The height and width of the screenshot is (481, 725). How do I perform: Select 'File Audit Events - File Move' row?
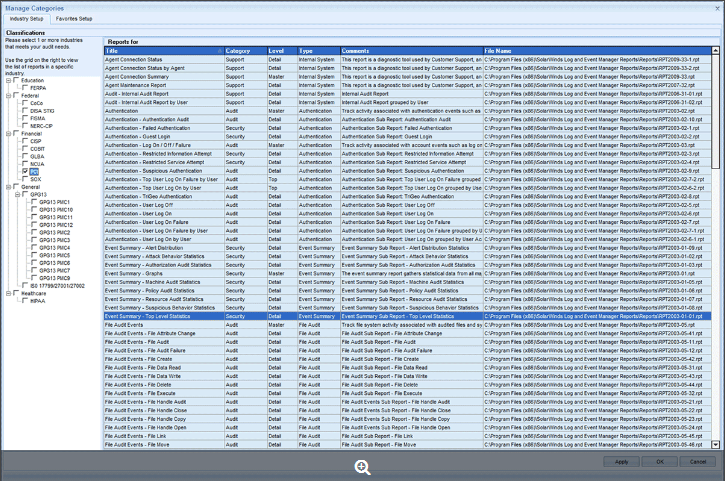(407, 444)
